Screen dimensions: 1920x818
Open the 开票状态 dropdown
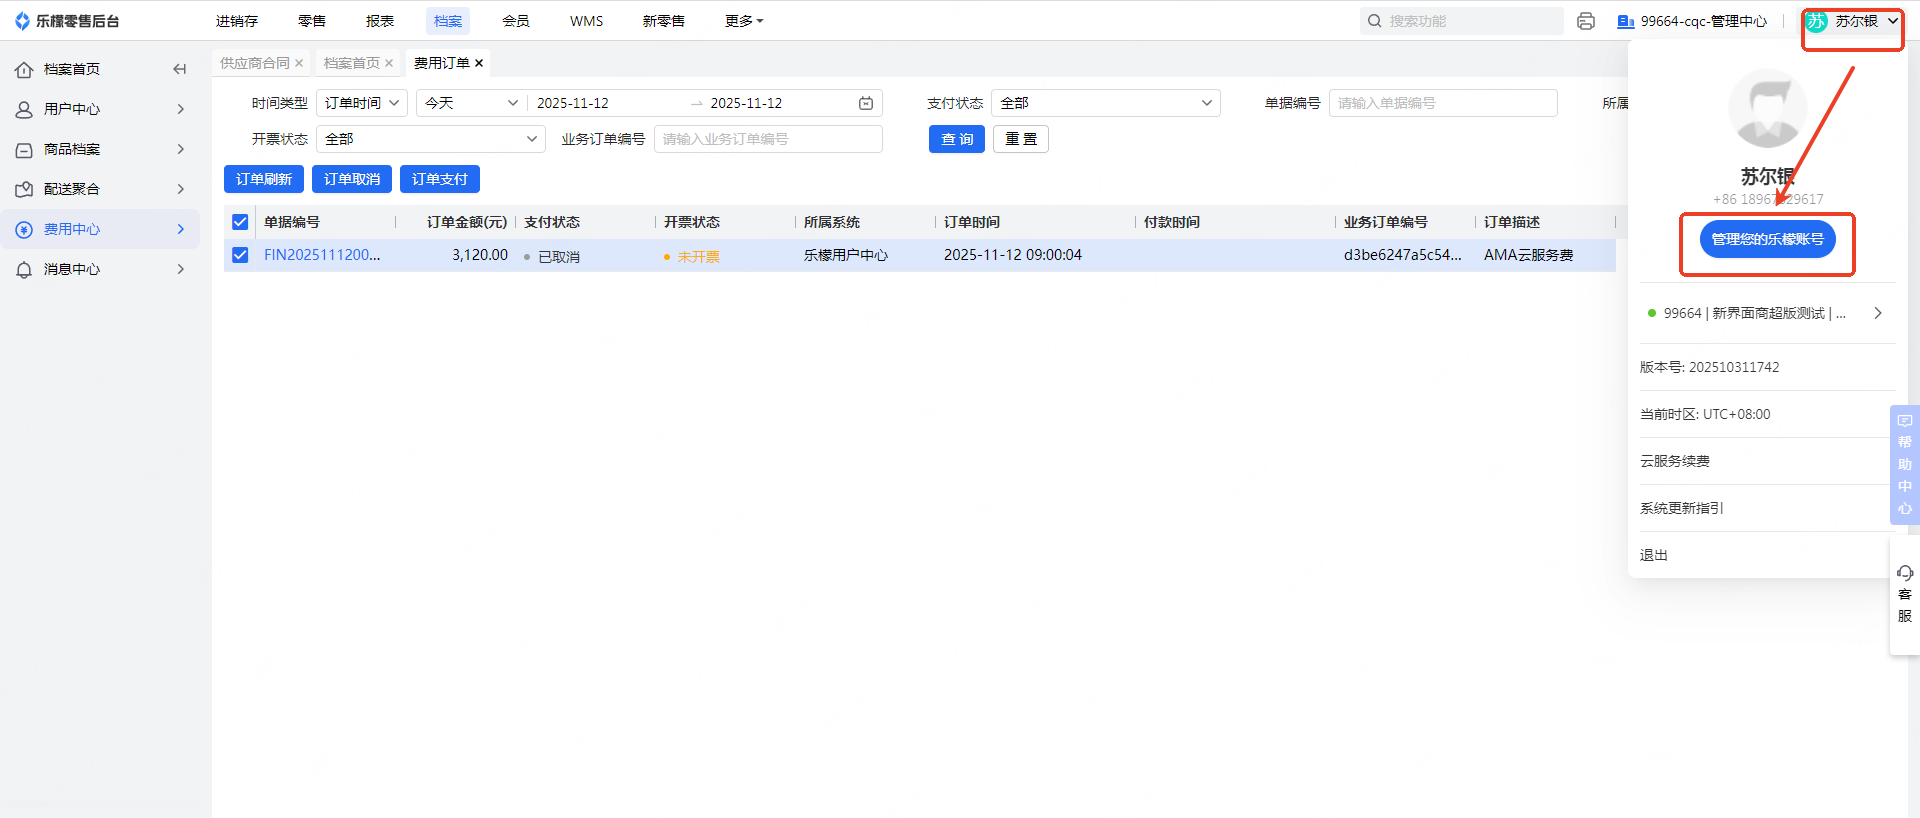[x=430, y=139]
